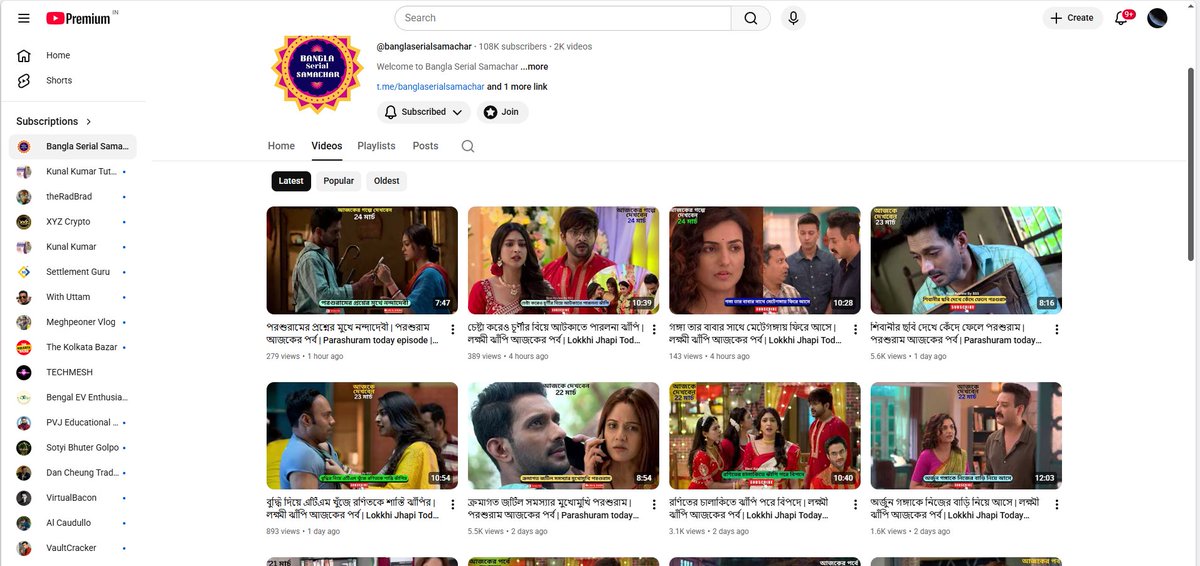Image resolution: width=1200 pixels, height=566 pixels.
Task: Play the 10:54 video thumbnail
Action: 362,435
